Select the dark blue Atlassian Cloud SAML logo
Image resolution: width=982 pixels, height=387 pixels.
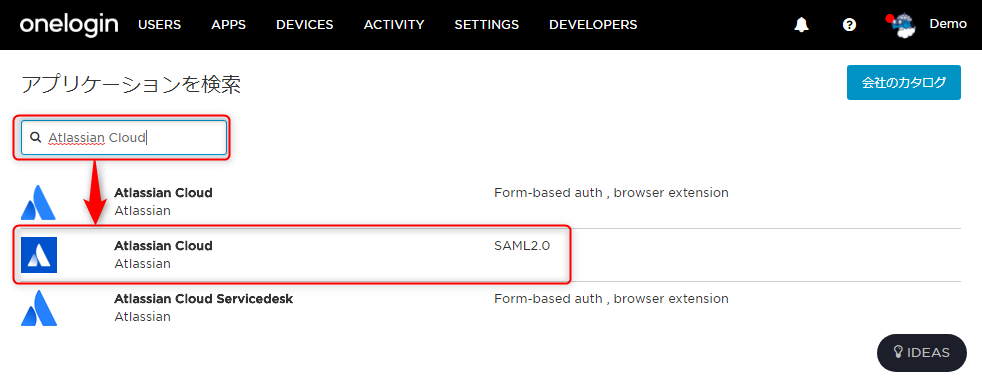tap(39, 255)
